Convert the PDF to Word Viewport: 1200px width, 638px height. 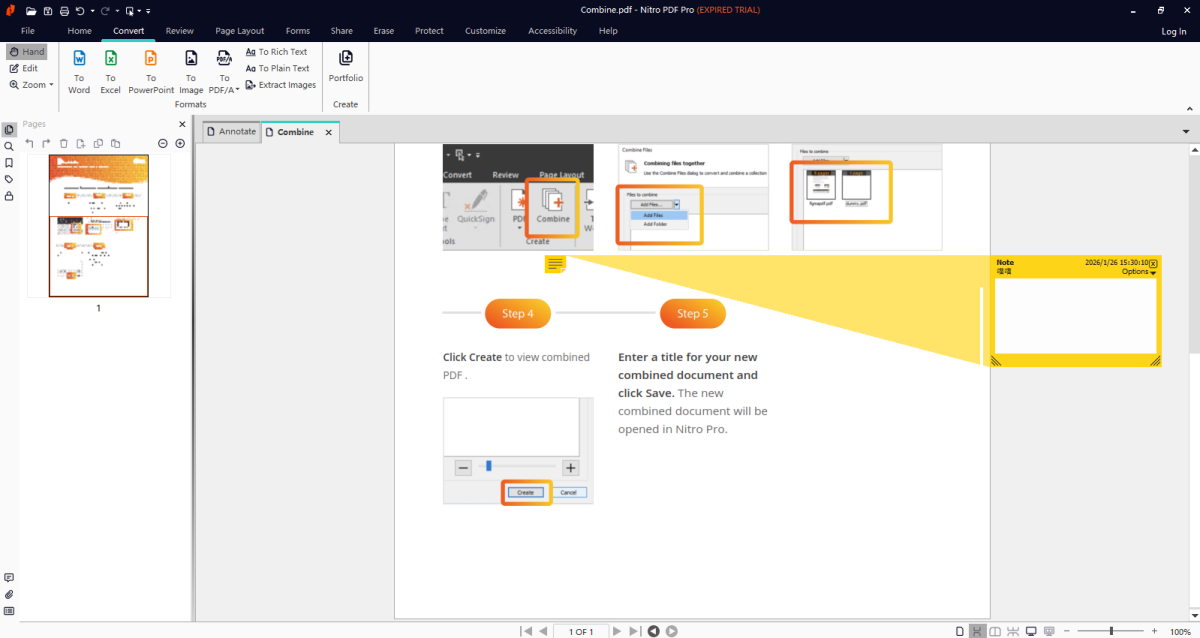[x=79, y=70]
